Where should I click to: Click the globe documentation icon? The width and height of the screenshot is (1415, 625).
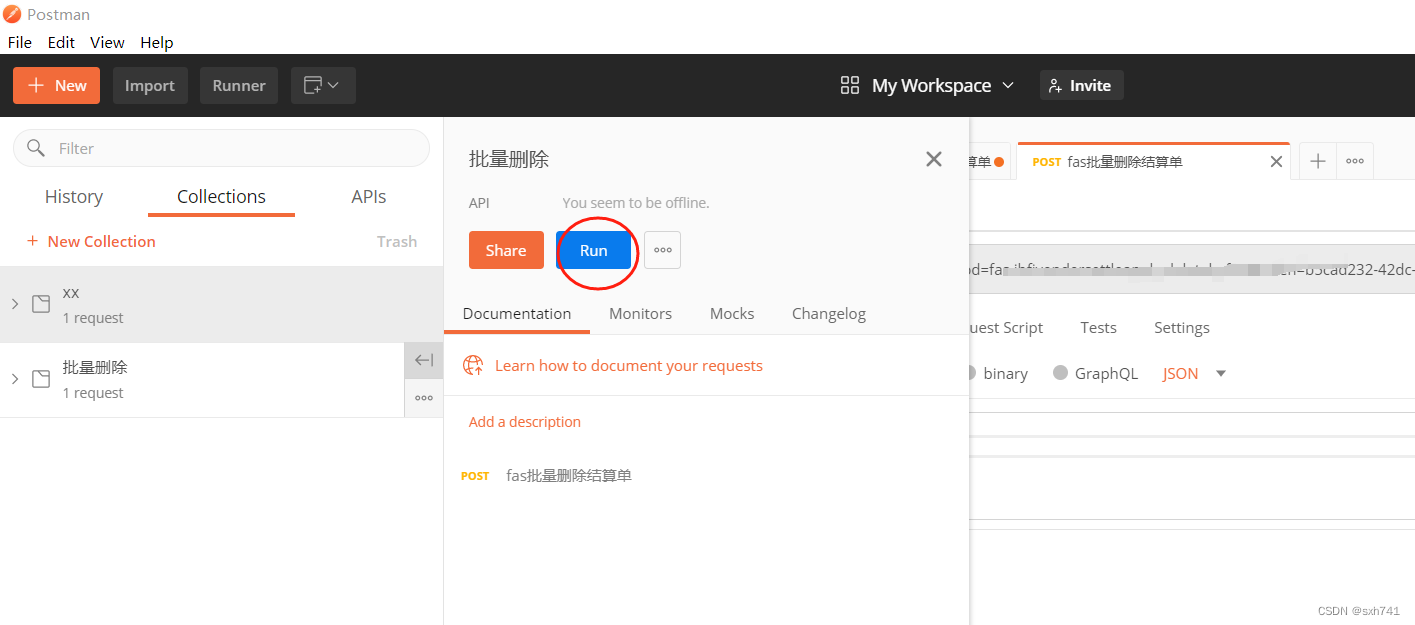point(473,365)
